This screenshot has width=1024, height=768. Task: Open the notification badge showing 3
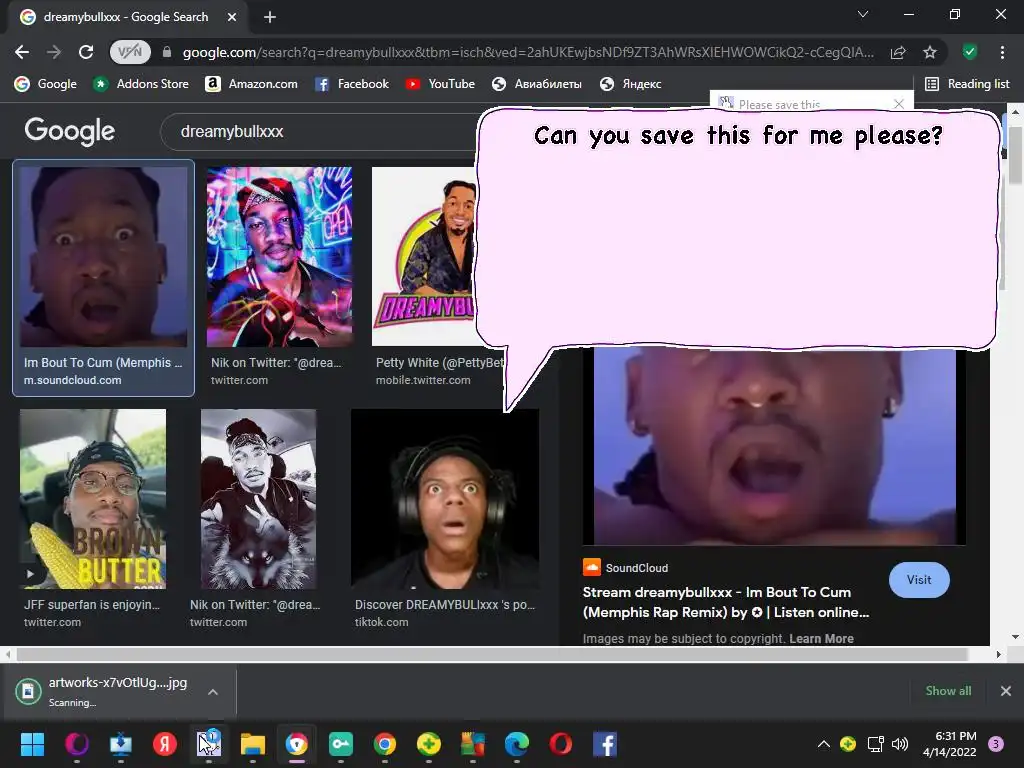pyautogui.click(x=996, y=744)
